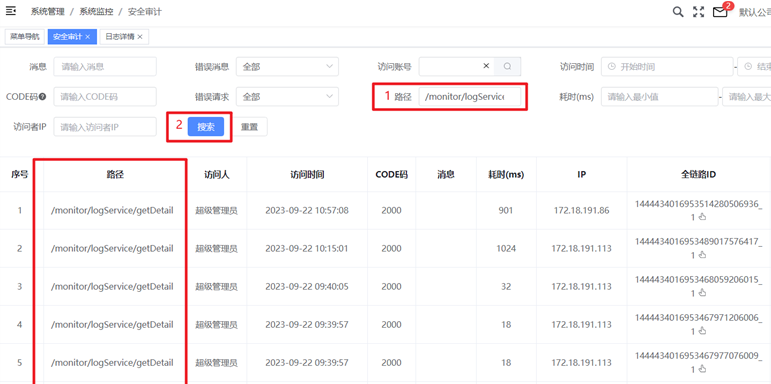The width and height of the screenshot is (771, 384).
Task: Click the 开始时间 date field
Action: (x=667, y=66)
